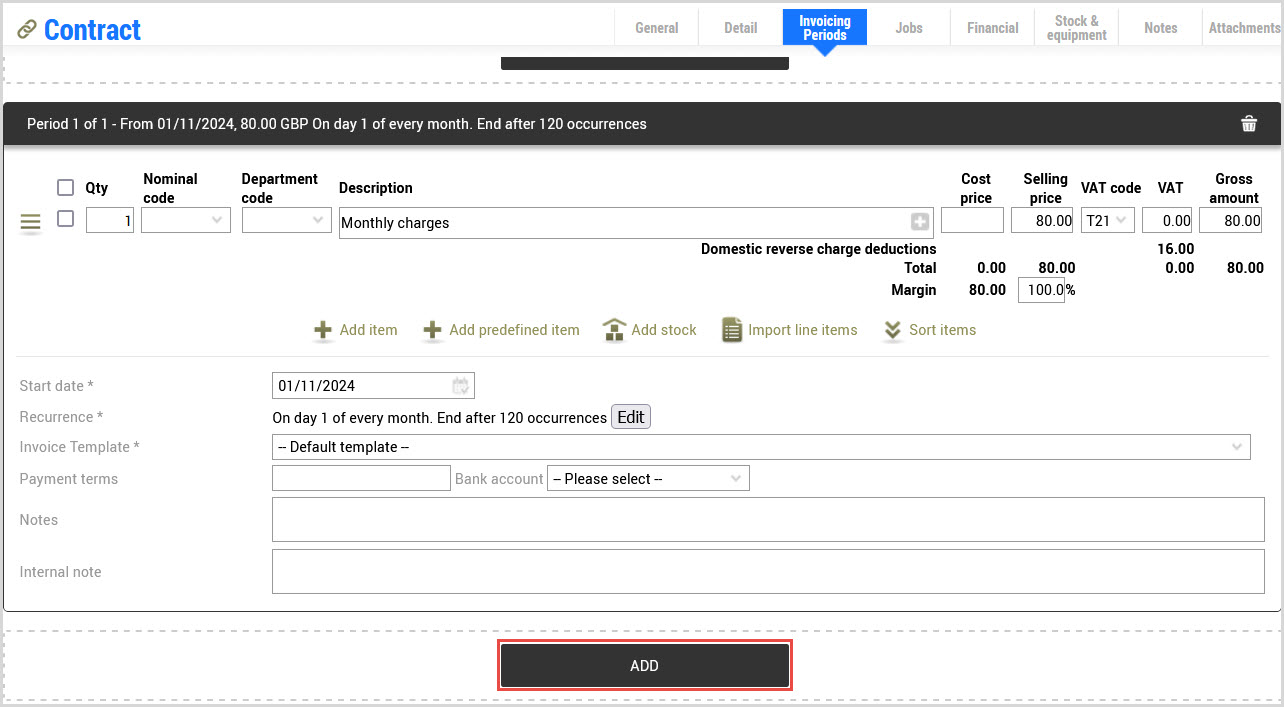The image size is (1284, 707).
Task: Click the Add stock link
Action: tap(664, 330)
